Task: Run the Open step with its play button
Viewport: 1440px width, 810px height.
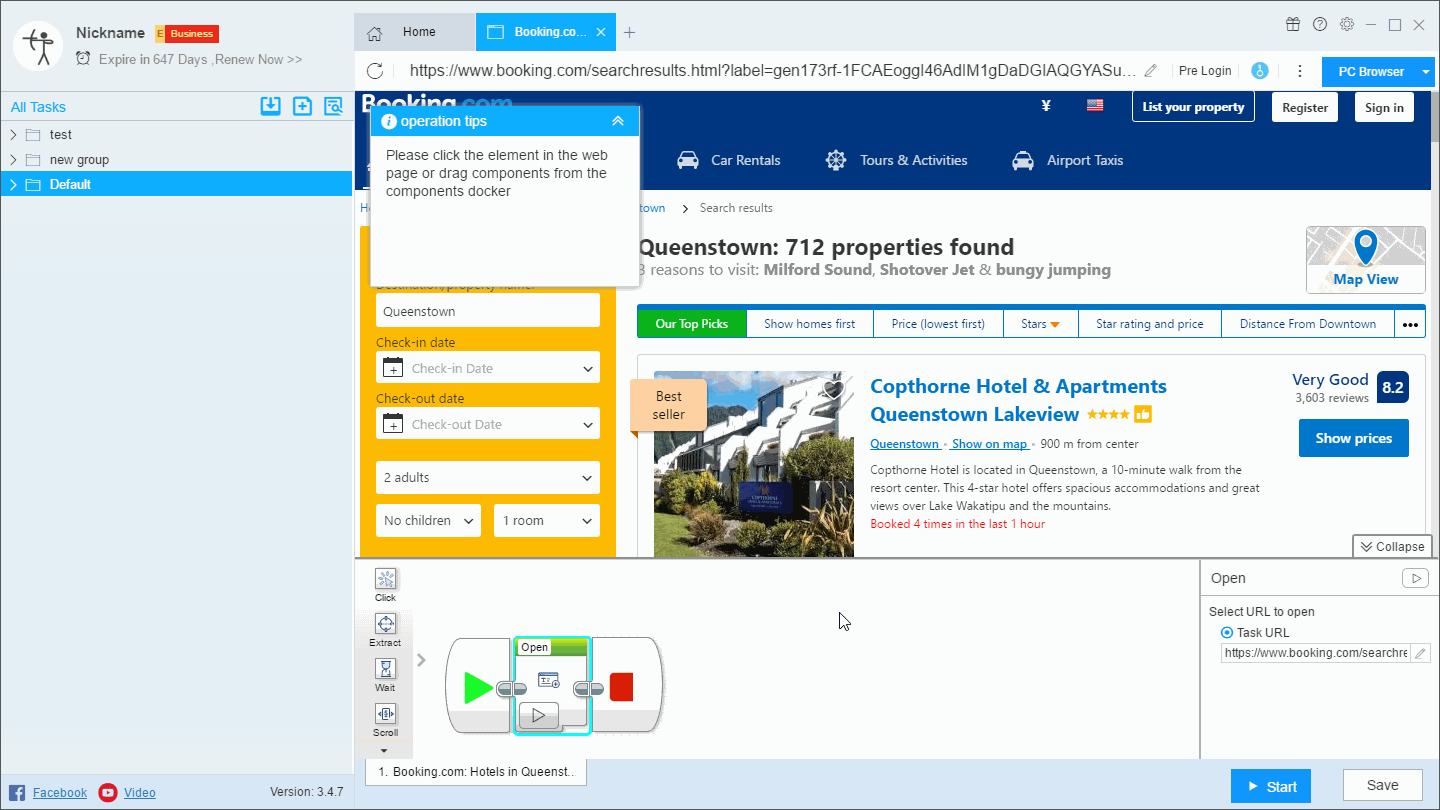Action: [538, 714]
